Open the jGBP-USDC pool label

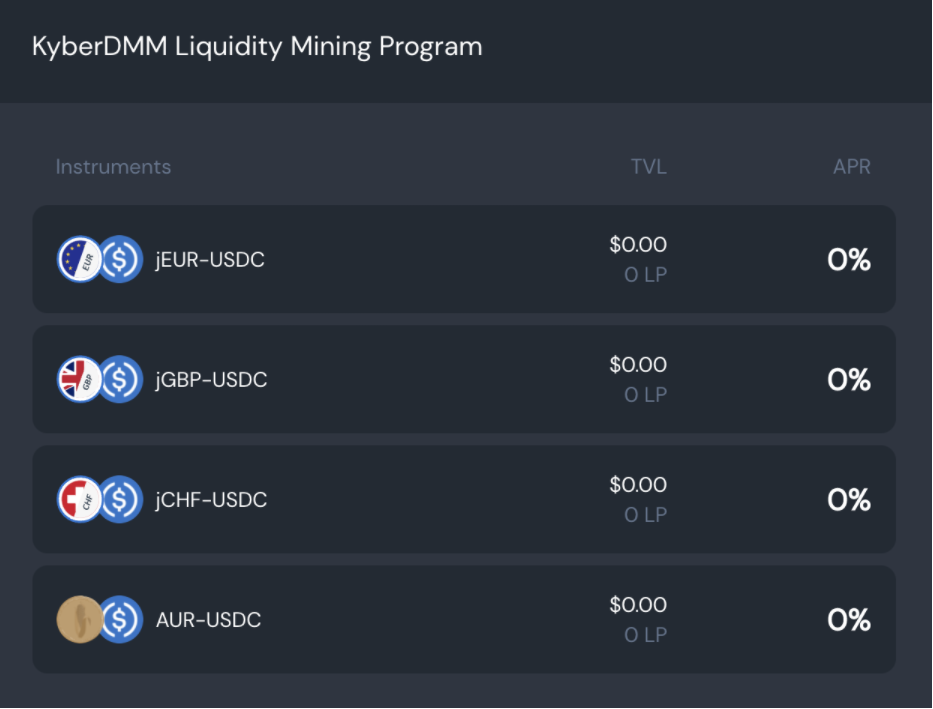(211, 380)
